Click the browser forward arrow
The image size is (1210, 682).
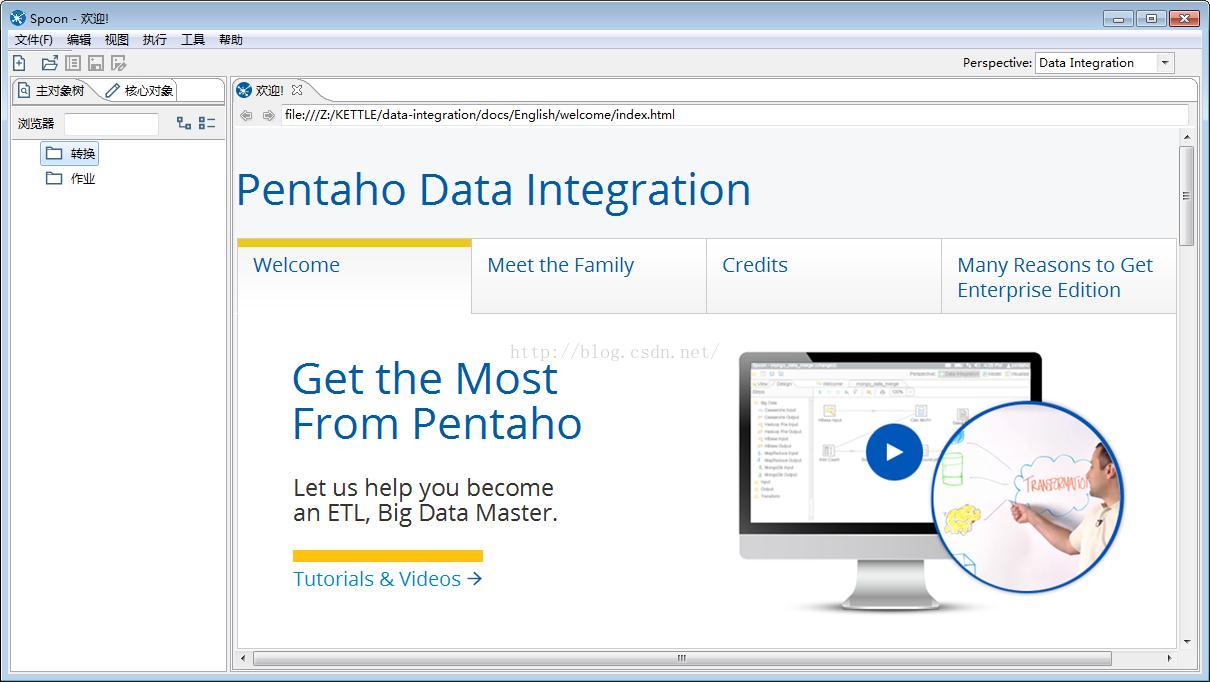click(x=268, y=115)
